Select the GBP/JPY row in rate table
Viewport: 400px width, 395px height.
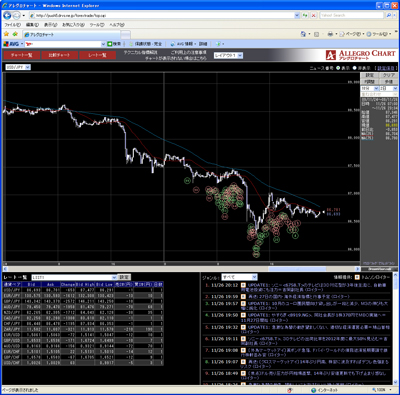point(83,301)
